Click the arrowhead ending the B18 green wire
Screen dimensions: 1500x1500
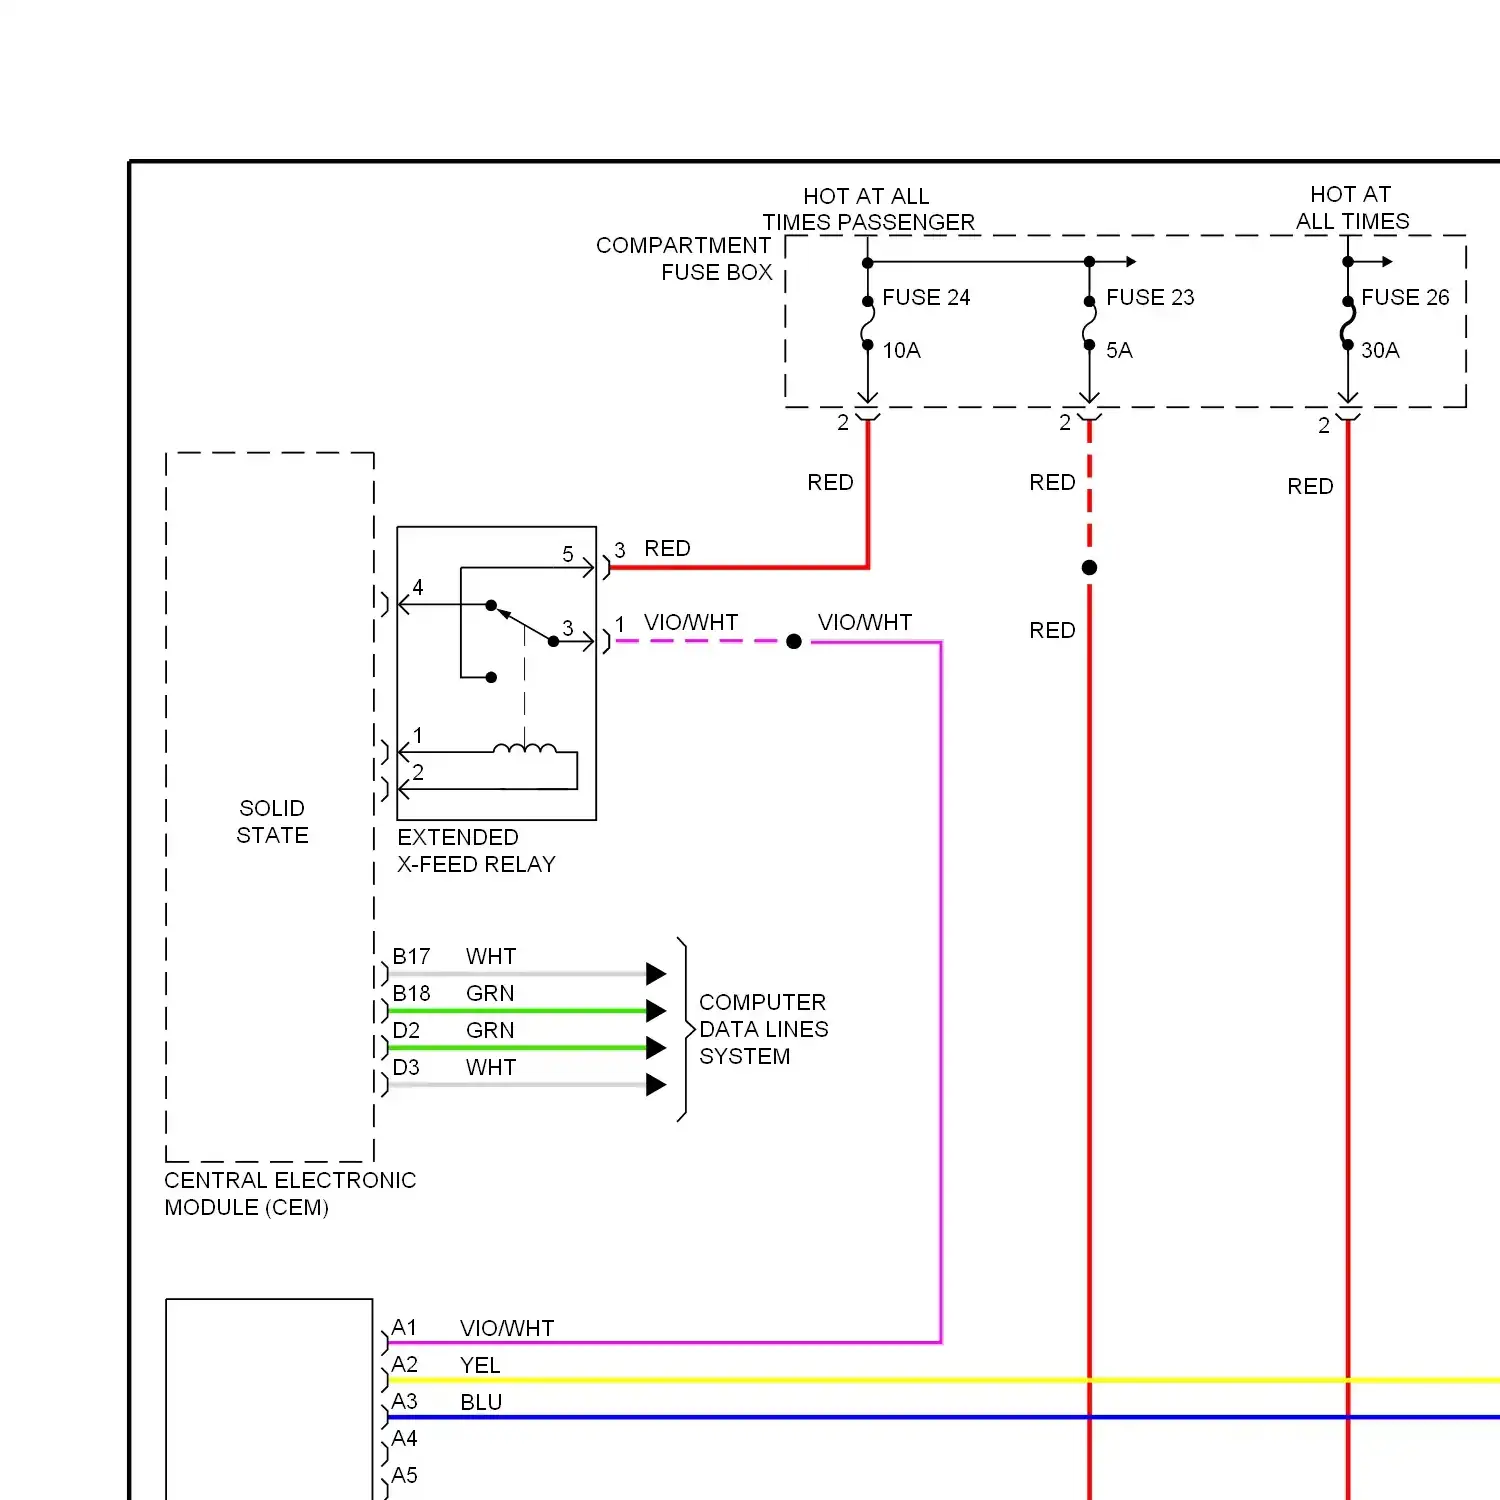pyautogui.click(x=656, y=1010)
